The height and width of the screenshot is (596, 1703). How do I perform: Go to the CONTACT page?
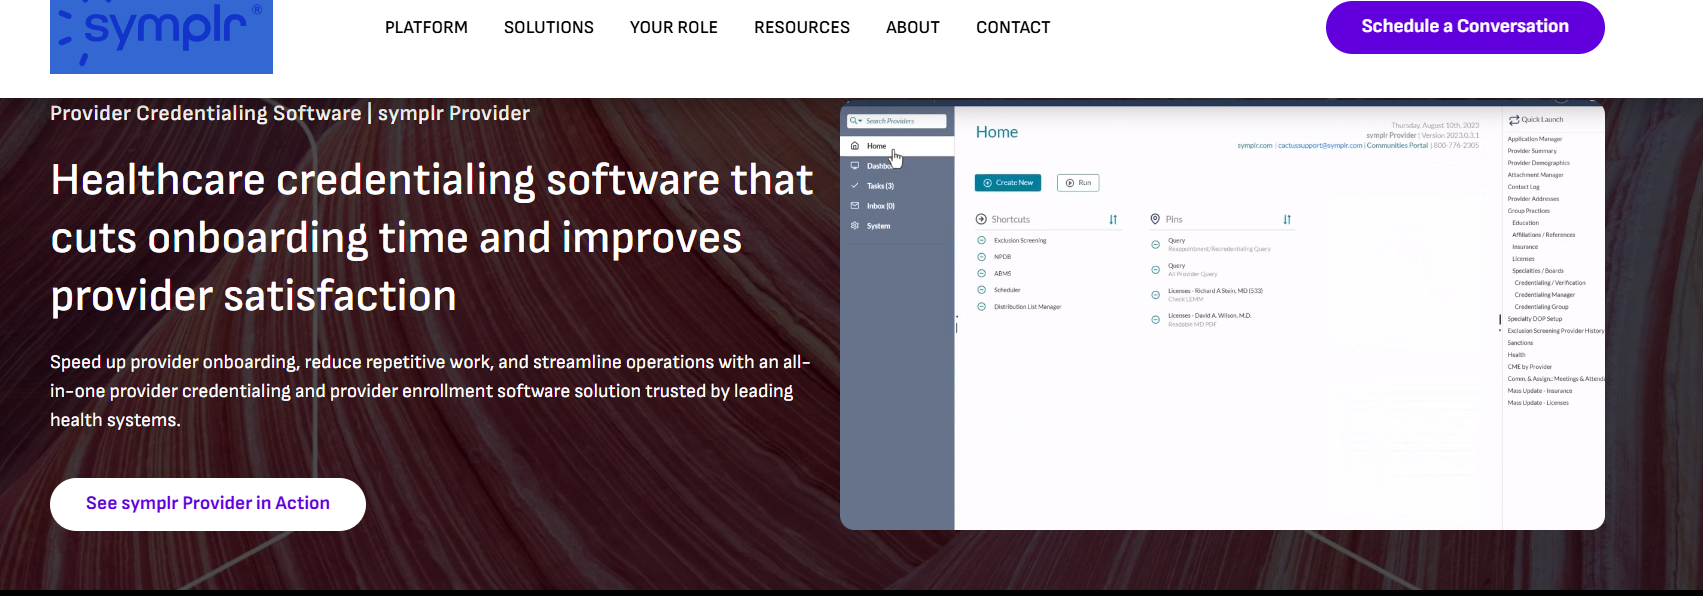pos(1013,28)
